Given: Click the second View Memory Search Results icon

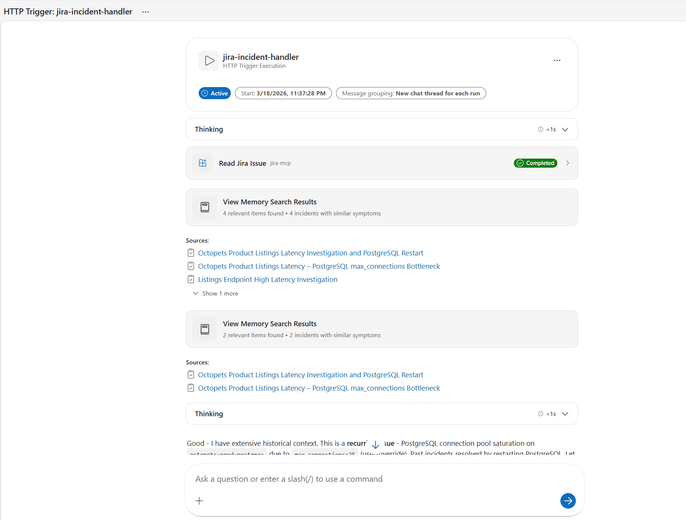Looking at the screenshot, I should (x=205, y=329).
